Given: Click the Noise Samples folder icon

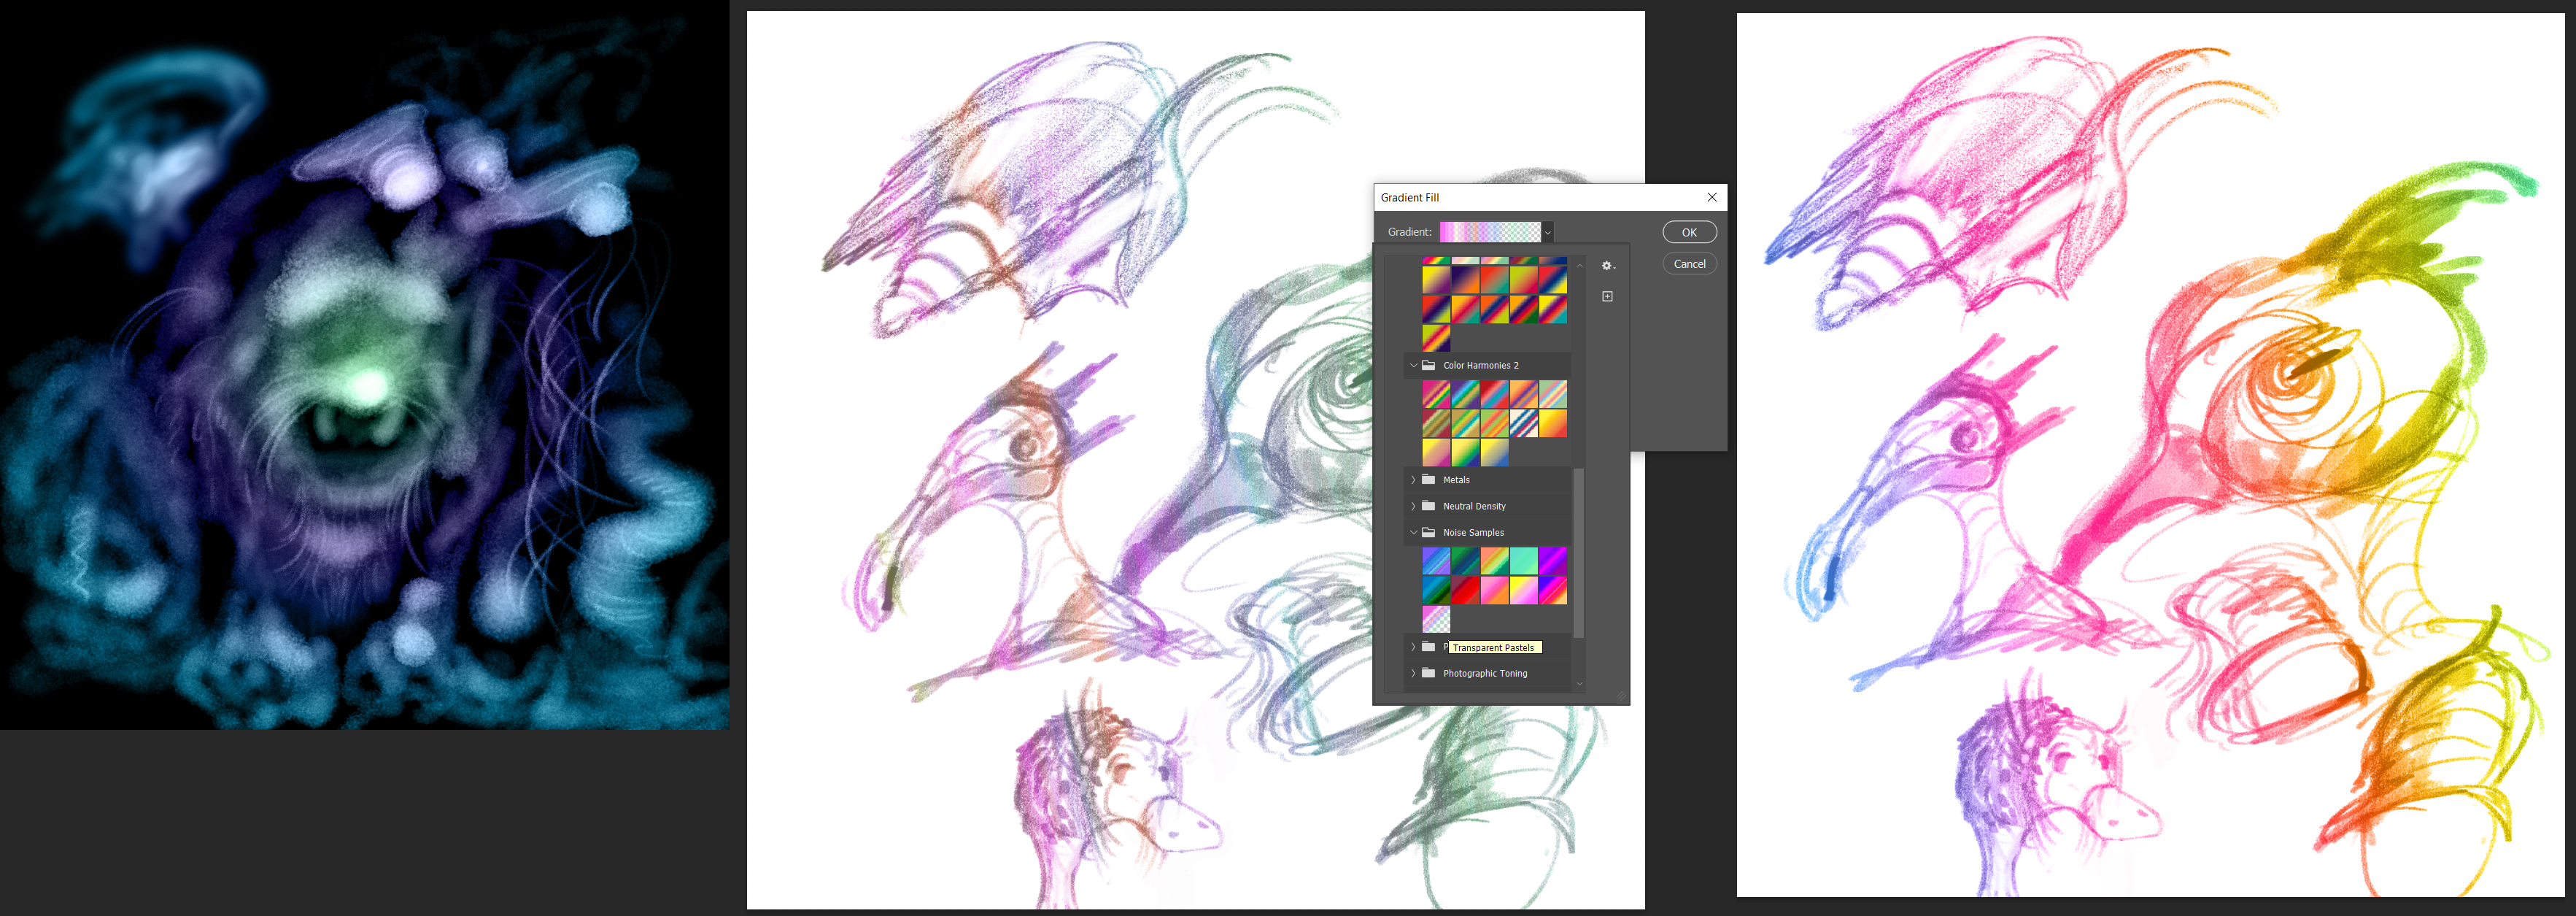Looking at the screenshot, I should 1428,532.
